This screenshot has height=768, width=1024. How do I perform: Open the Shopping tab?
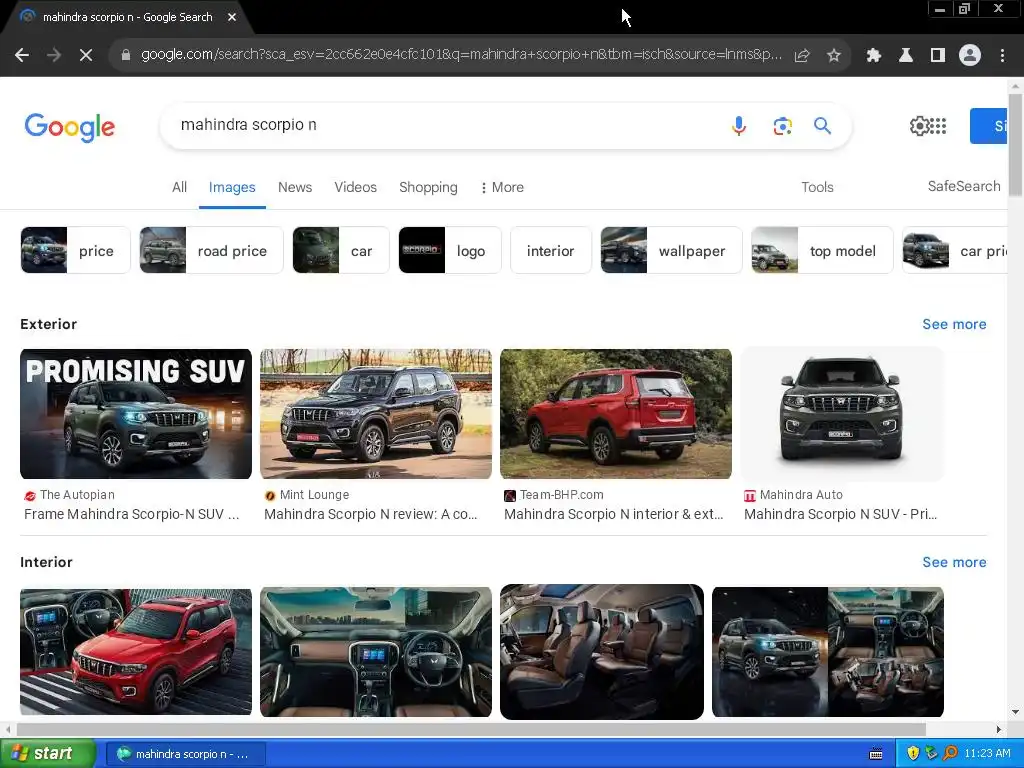click(428, 187)
